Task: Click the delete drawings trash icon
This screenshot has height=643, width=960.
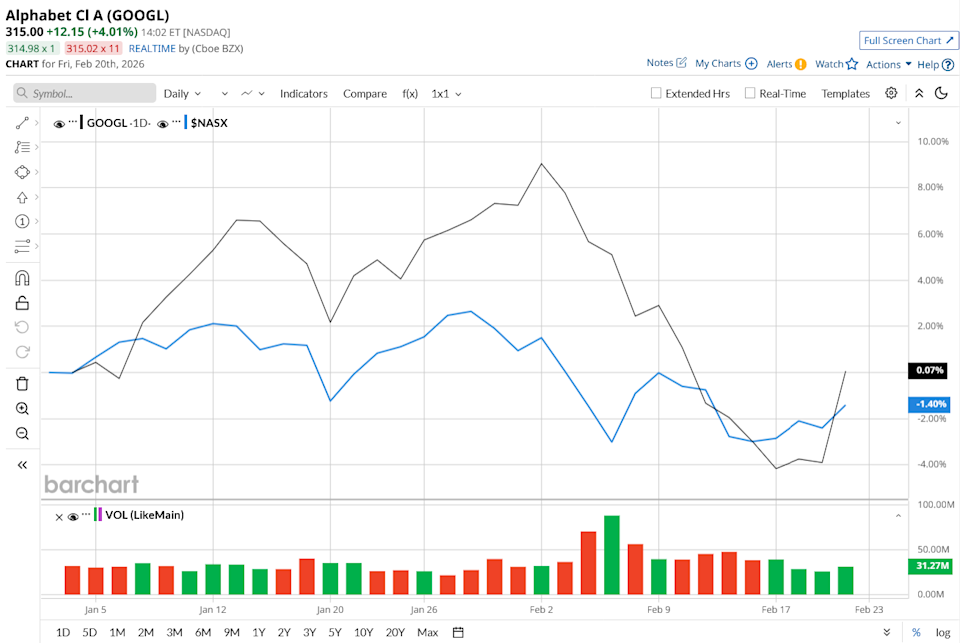Action: 22,383
